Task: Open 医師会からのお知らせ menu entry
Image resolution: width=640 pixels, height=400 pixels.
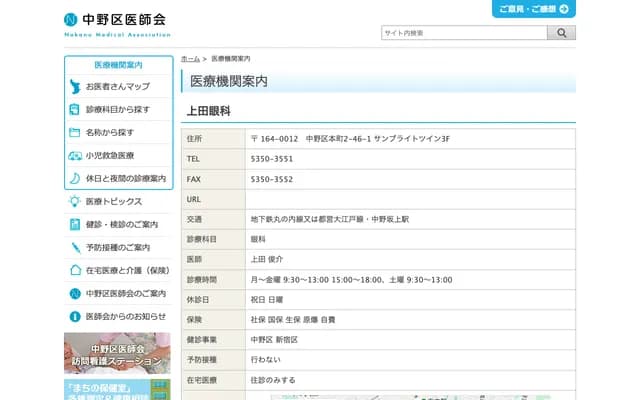Action: [x=125, y=316]
